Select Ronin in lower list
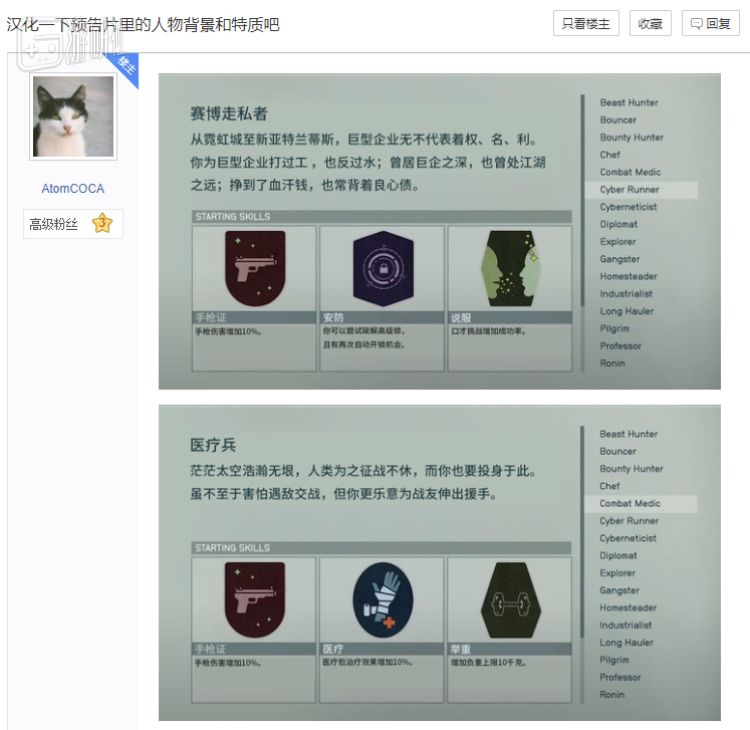 pyautogui.click(x=612, y=695)
